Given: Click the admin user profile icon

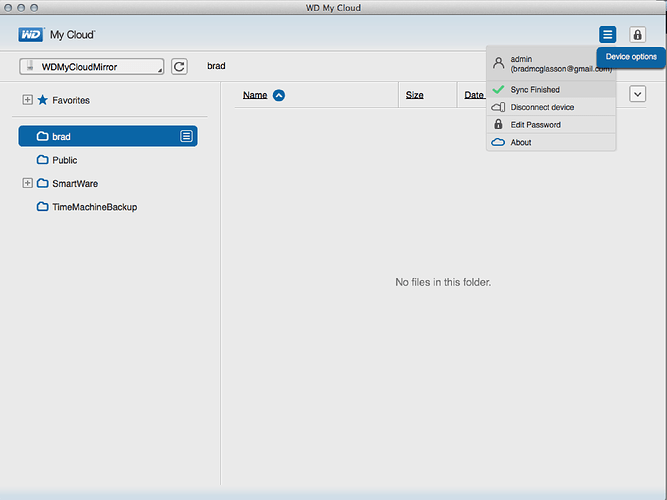Looking at the screenshot, I should point(499,63).
